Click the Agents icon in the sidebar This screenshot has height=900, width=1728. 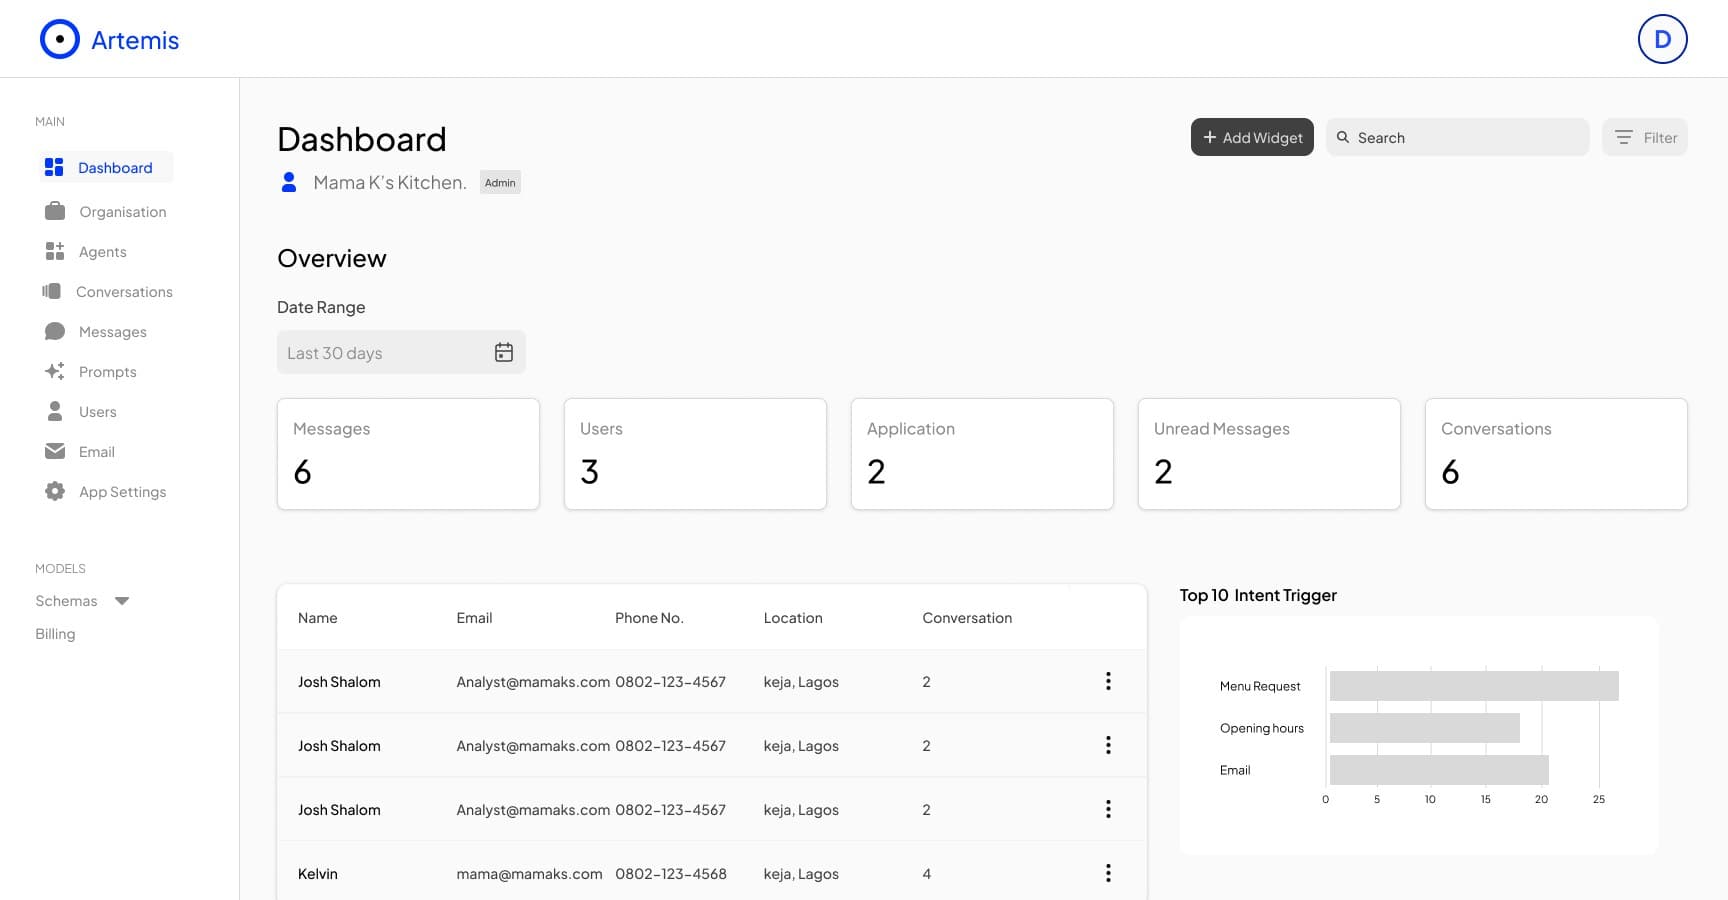(x=53, y=251)
